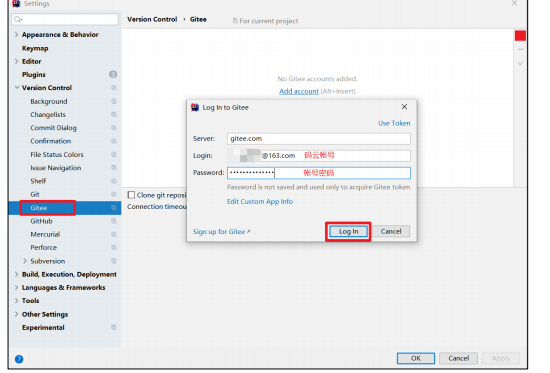Click For current project label icon
The width and height of the screenshot is (550, 373).
tap(235, 21)
